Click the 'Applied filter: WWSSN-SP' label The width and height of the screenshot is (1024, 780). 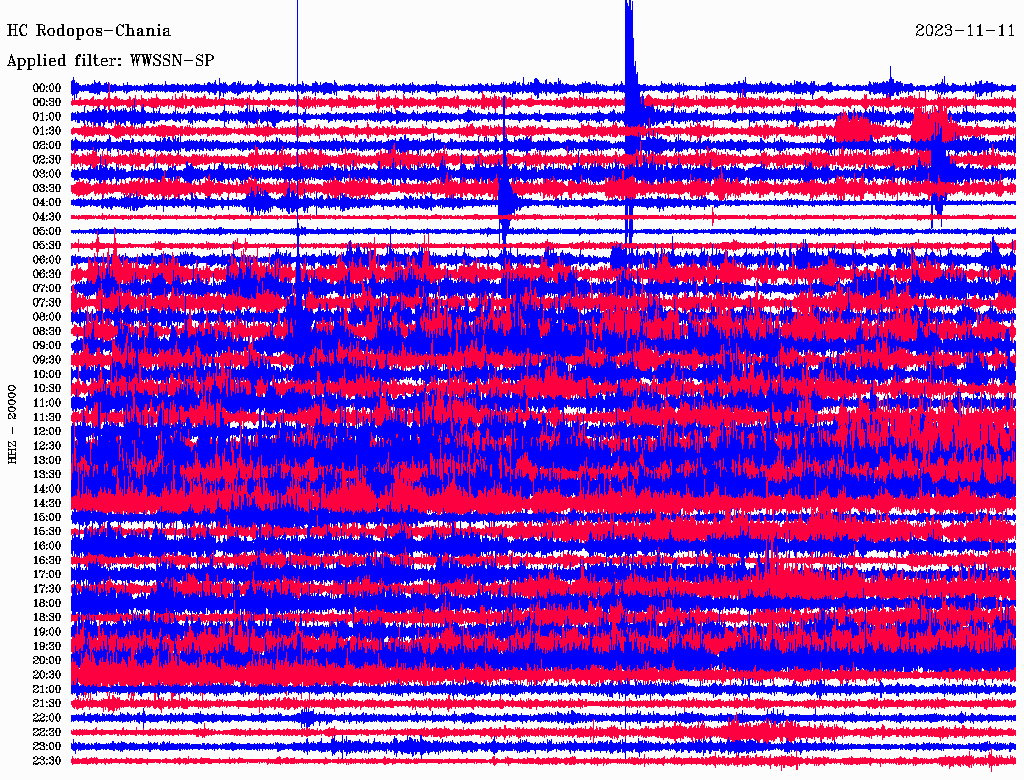(x=110, y=61)
